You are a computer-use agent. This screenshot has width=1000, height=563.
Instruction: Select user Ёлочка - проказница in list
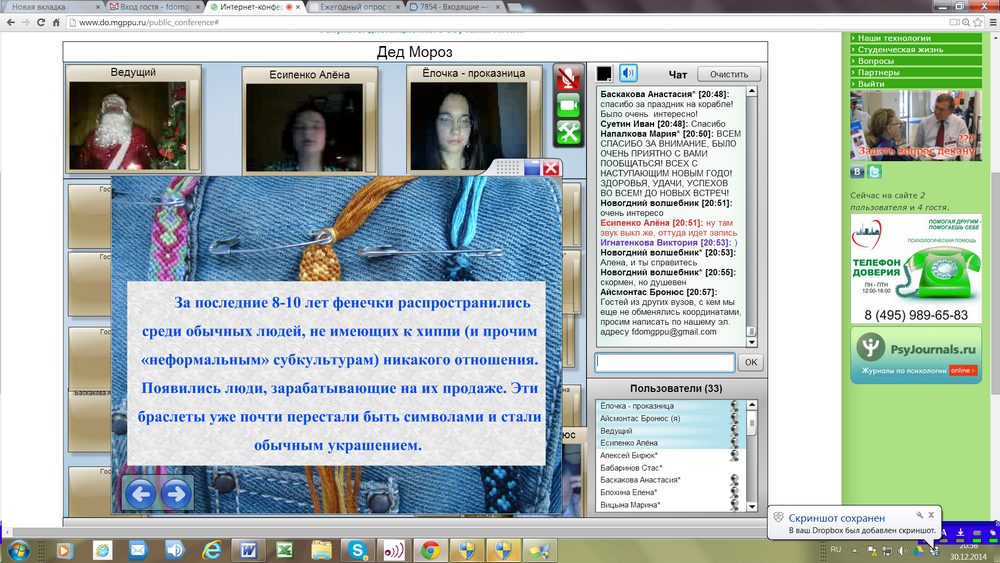coord(668,406)
